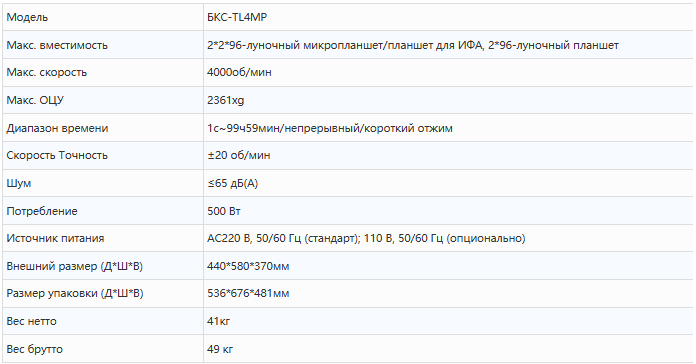Click the 440*580*370мм external size value
Screen dimensions: 696x364
248,266
